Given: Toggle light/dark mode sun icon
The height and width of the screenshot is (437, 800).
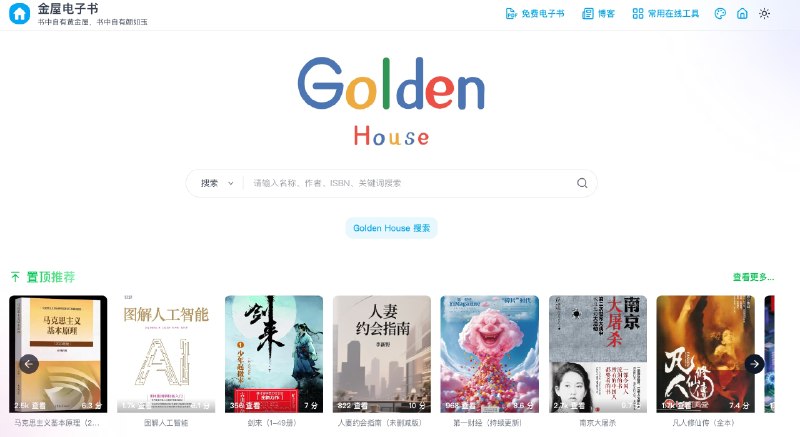Looking at the screenshot, I should (x=764, y=14).
